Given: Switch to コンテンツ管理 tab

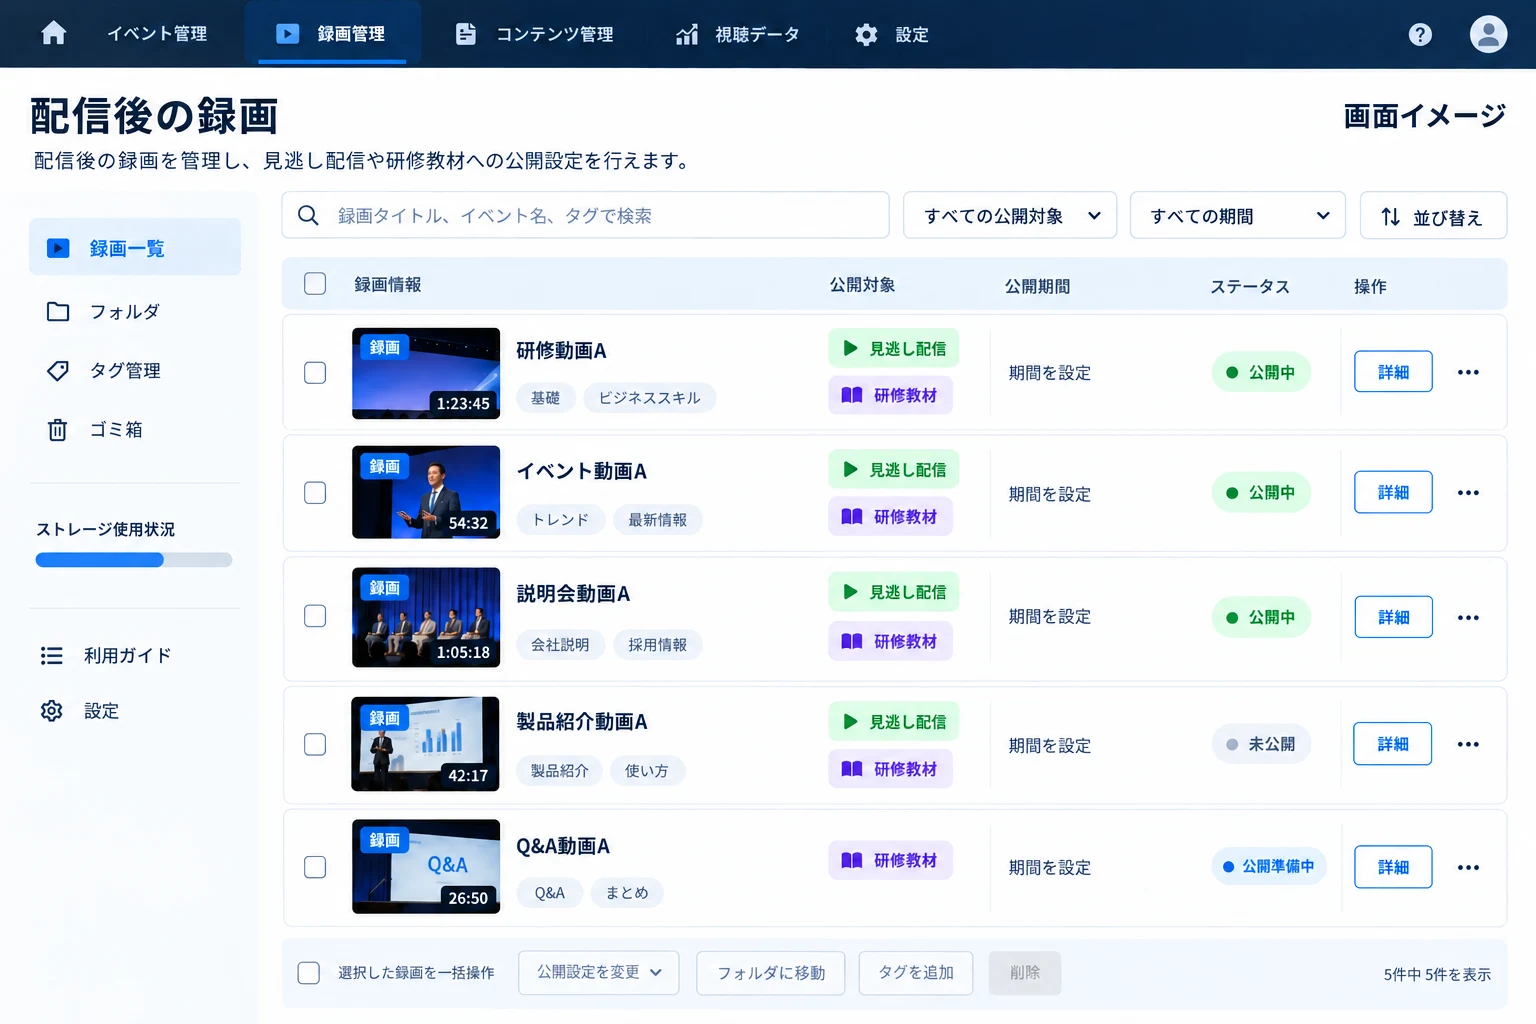Looking at the screenshot, I should 535,34.
